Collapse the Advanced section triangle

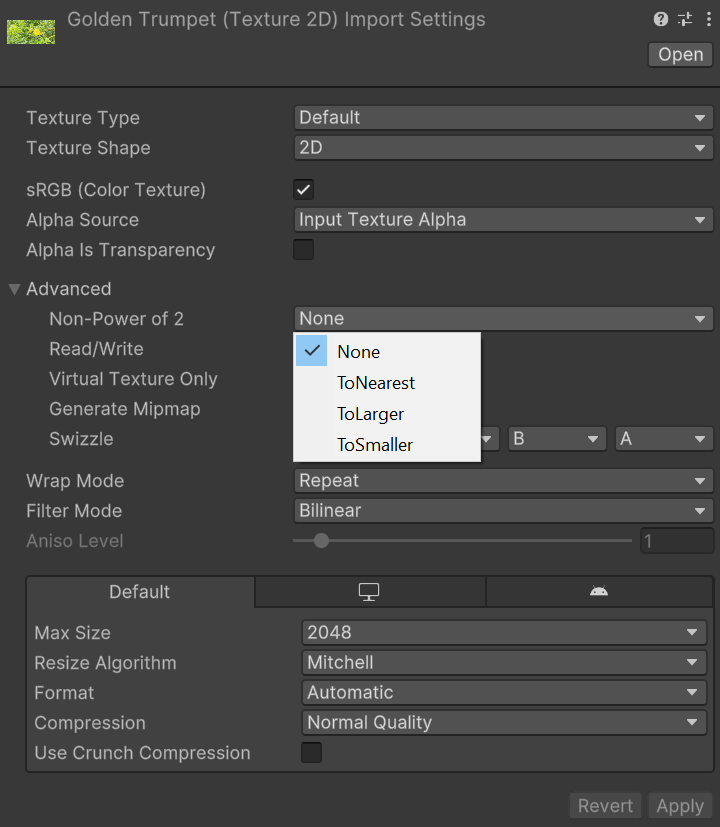[14, 288]
